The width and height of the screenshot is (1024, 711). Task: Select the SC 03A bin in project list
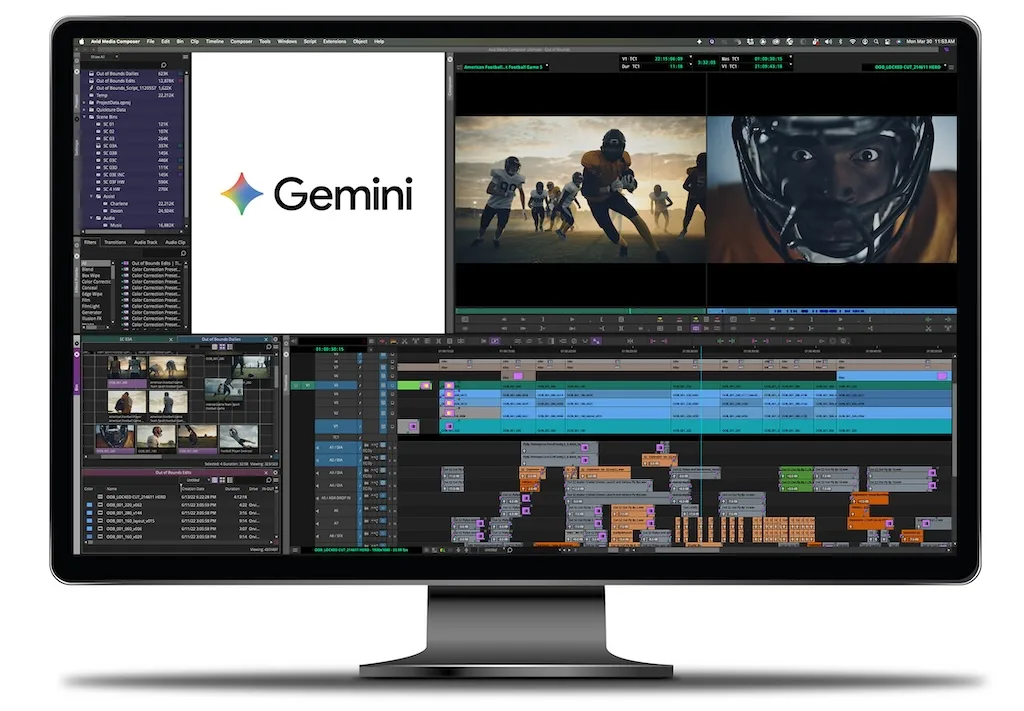click(111, 144)
